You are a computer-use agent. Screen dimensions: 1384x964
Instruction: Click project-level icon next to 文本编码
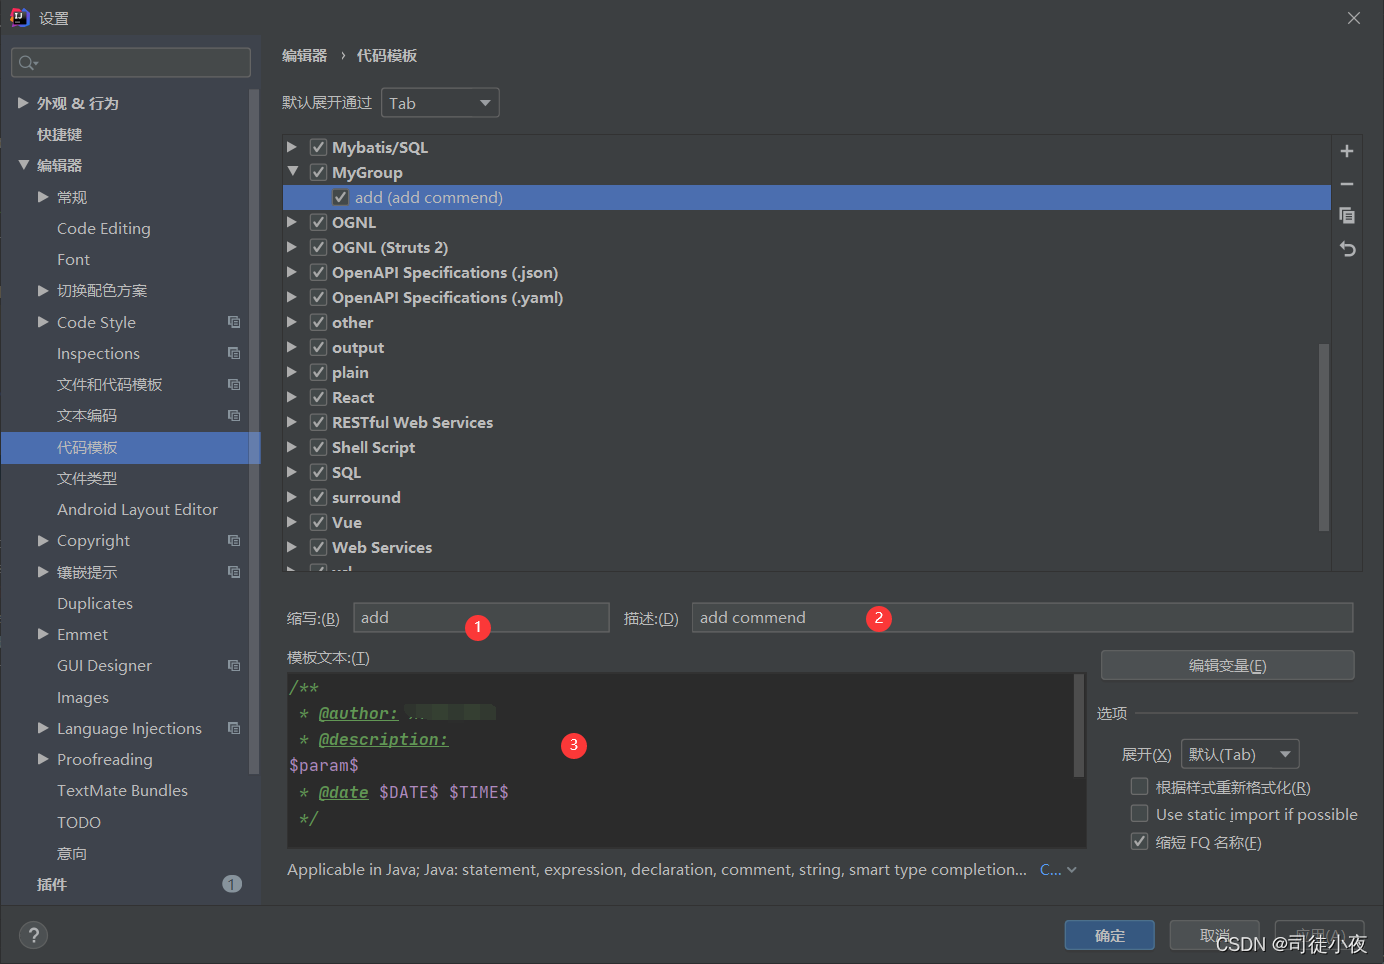234,415
